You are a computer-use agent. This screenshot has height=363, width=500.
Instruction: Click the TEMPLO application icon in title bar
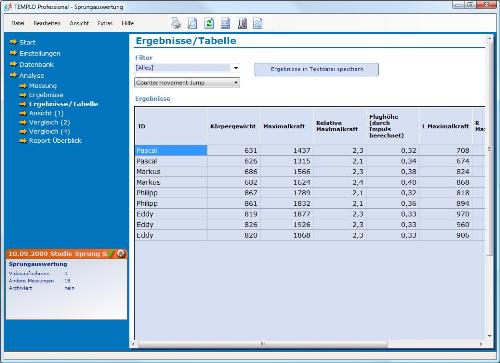click(x=8, y=7)
